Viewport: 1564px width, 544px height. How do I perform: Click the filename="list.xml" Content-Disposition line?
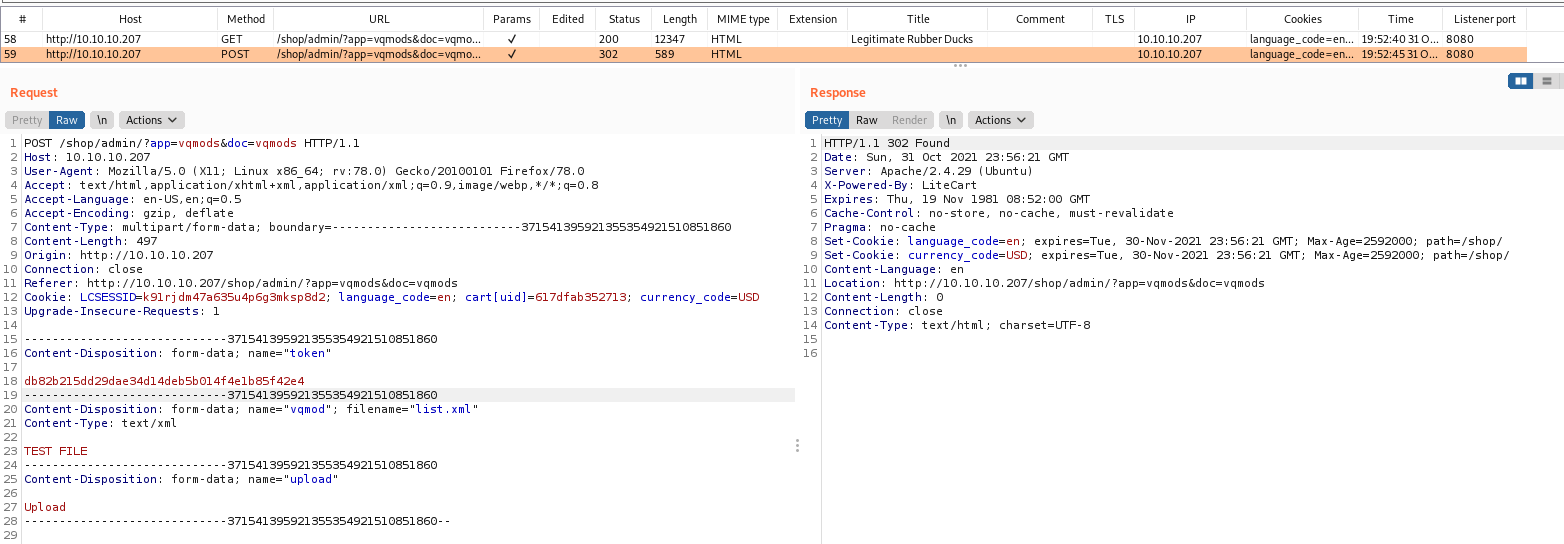pyautogui.click(x=252, y=409)
